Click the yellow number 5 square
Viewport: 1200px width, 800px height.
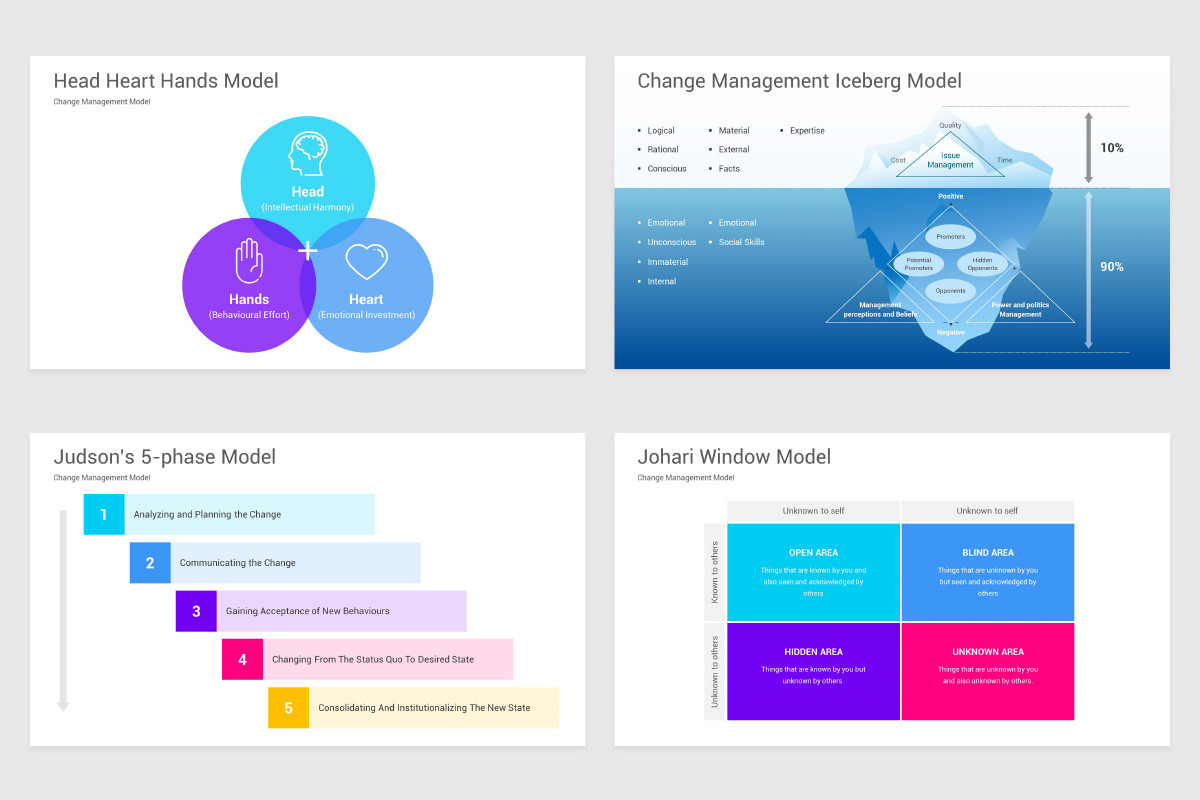(288, 708)
